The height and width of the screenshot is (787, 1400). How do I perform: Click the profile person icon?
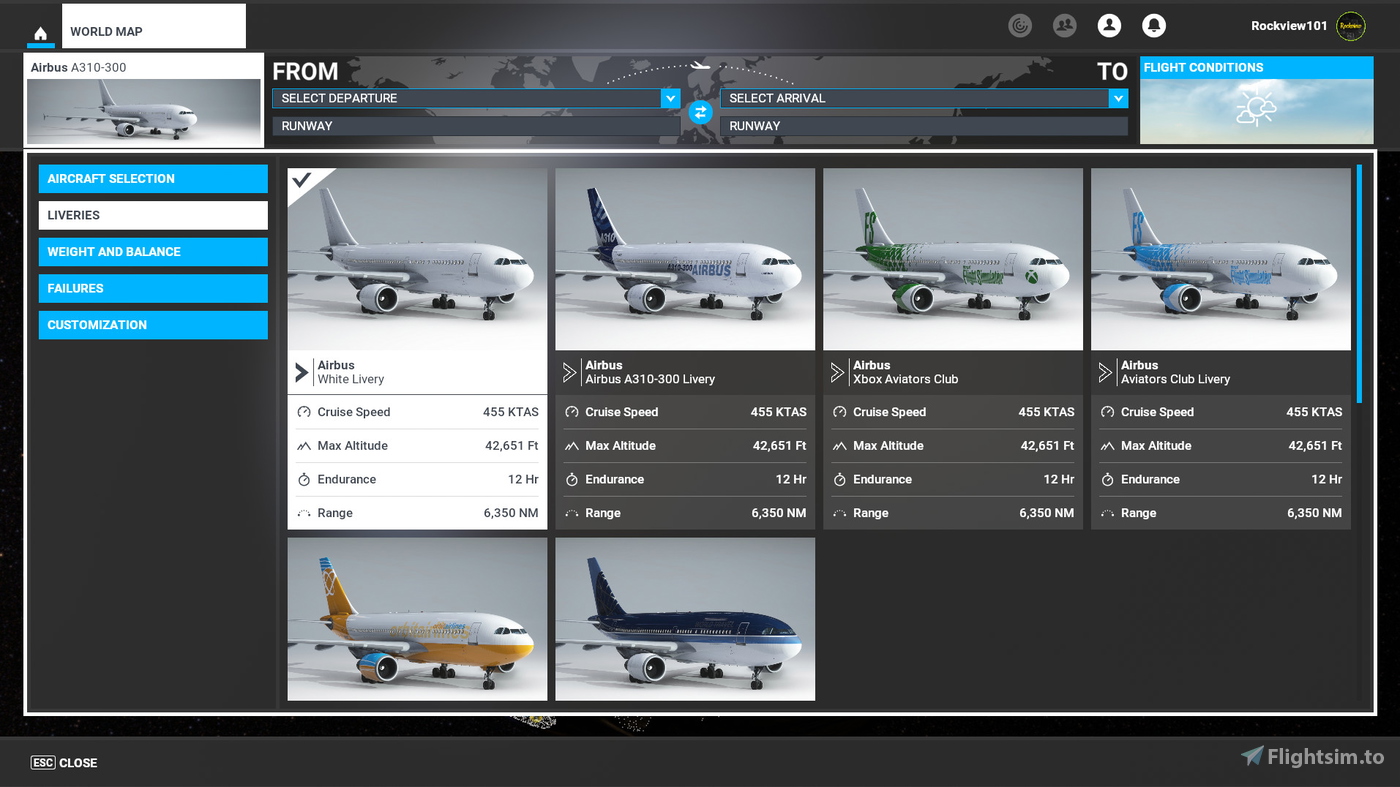(x=1109, y=25)
